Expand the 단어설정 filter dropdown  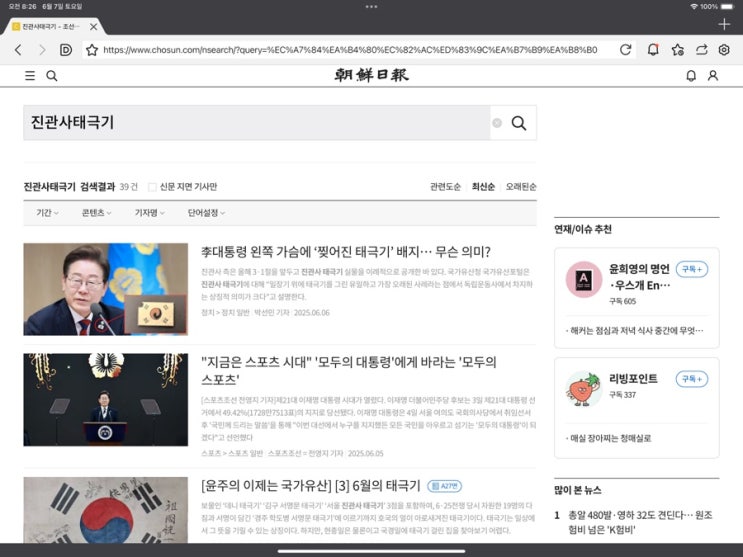coord(207,213)
